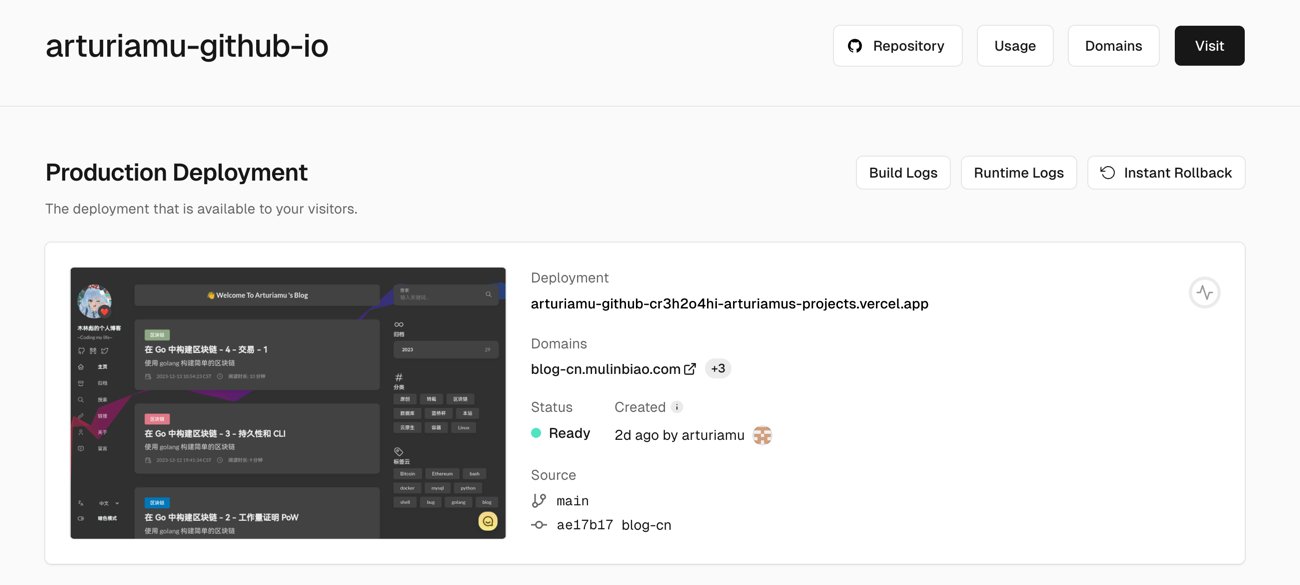Viewport: 1300px width, 585px height.
Task: Open the blog-cn.mulinbiao.com domain link
Action: coord(605,369)
